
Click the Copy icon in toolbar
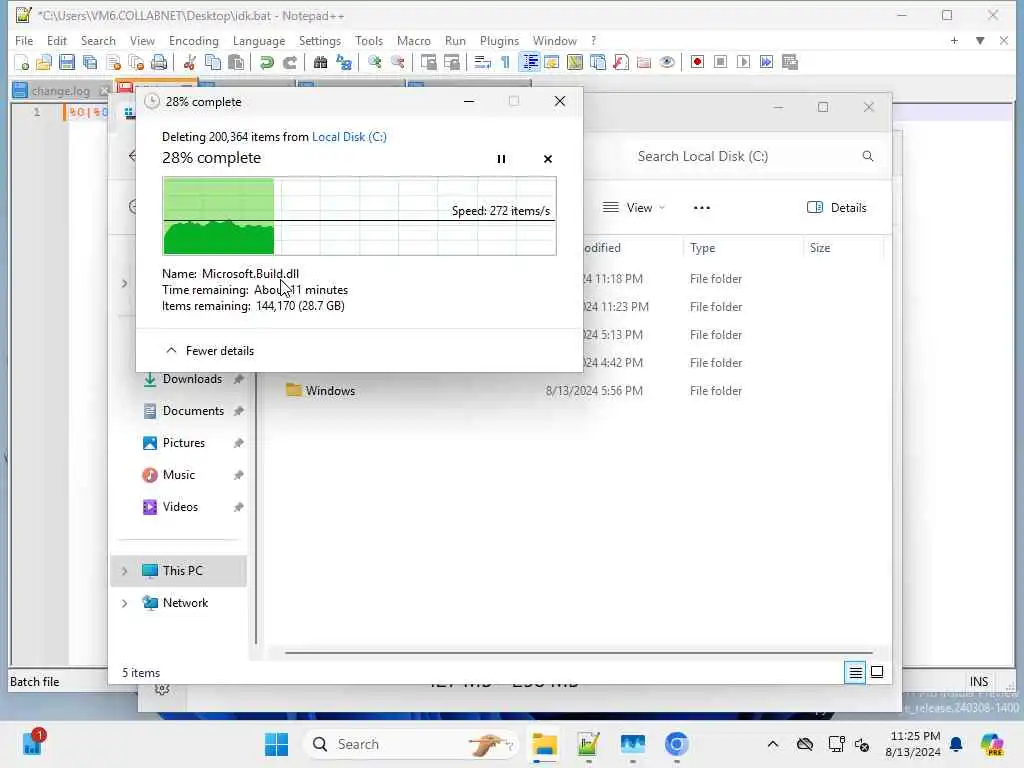coord(213,62)
